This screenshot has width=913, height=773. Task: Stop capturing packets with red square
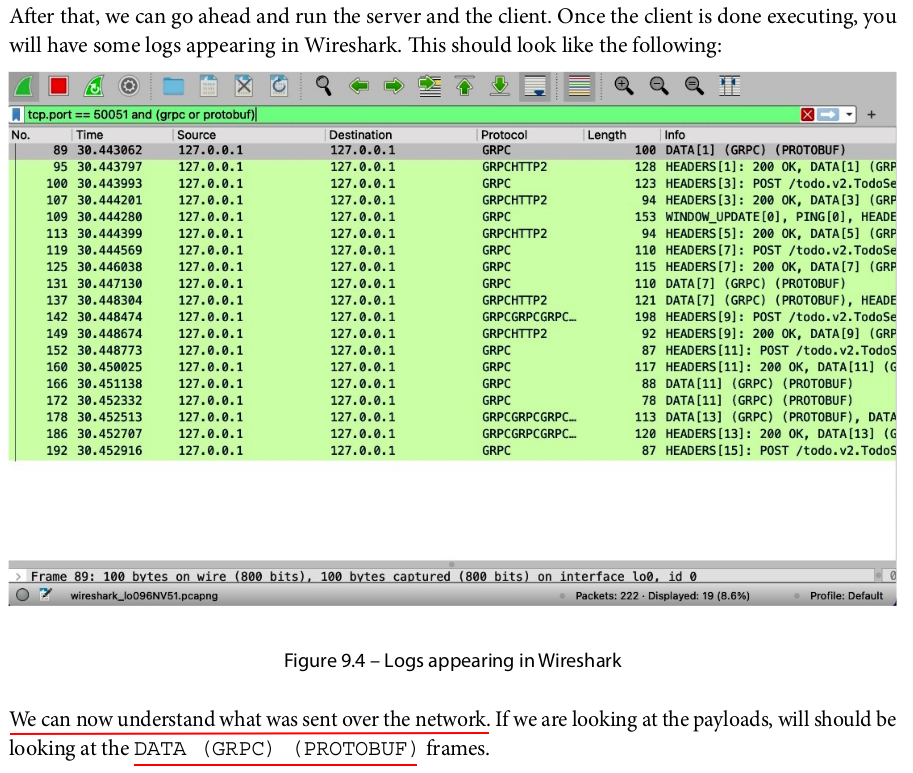tap(59, 87)
